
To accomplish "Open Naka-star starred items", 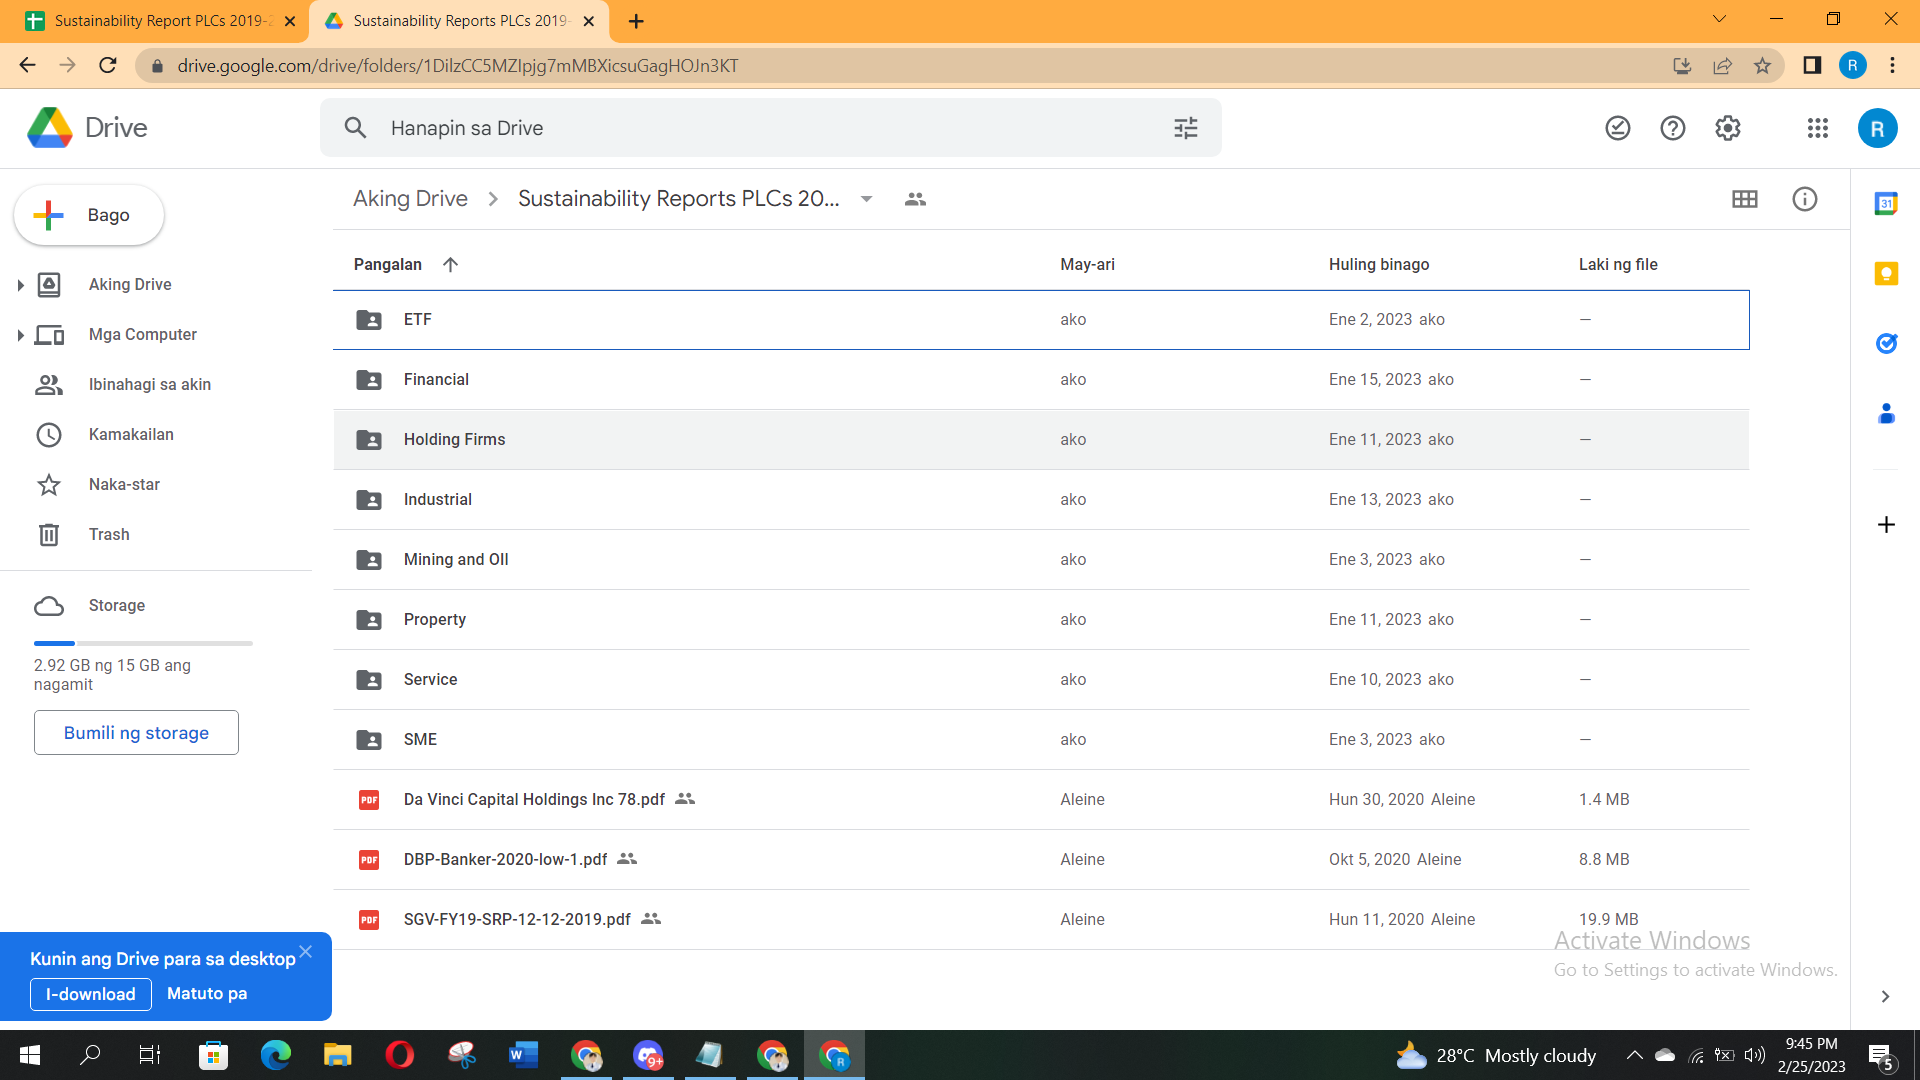I will tap(124, 484).
